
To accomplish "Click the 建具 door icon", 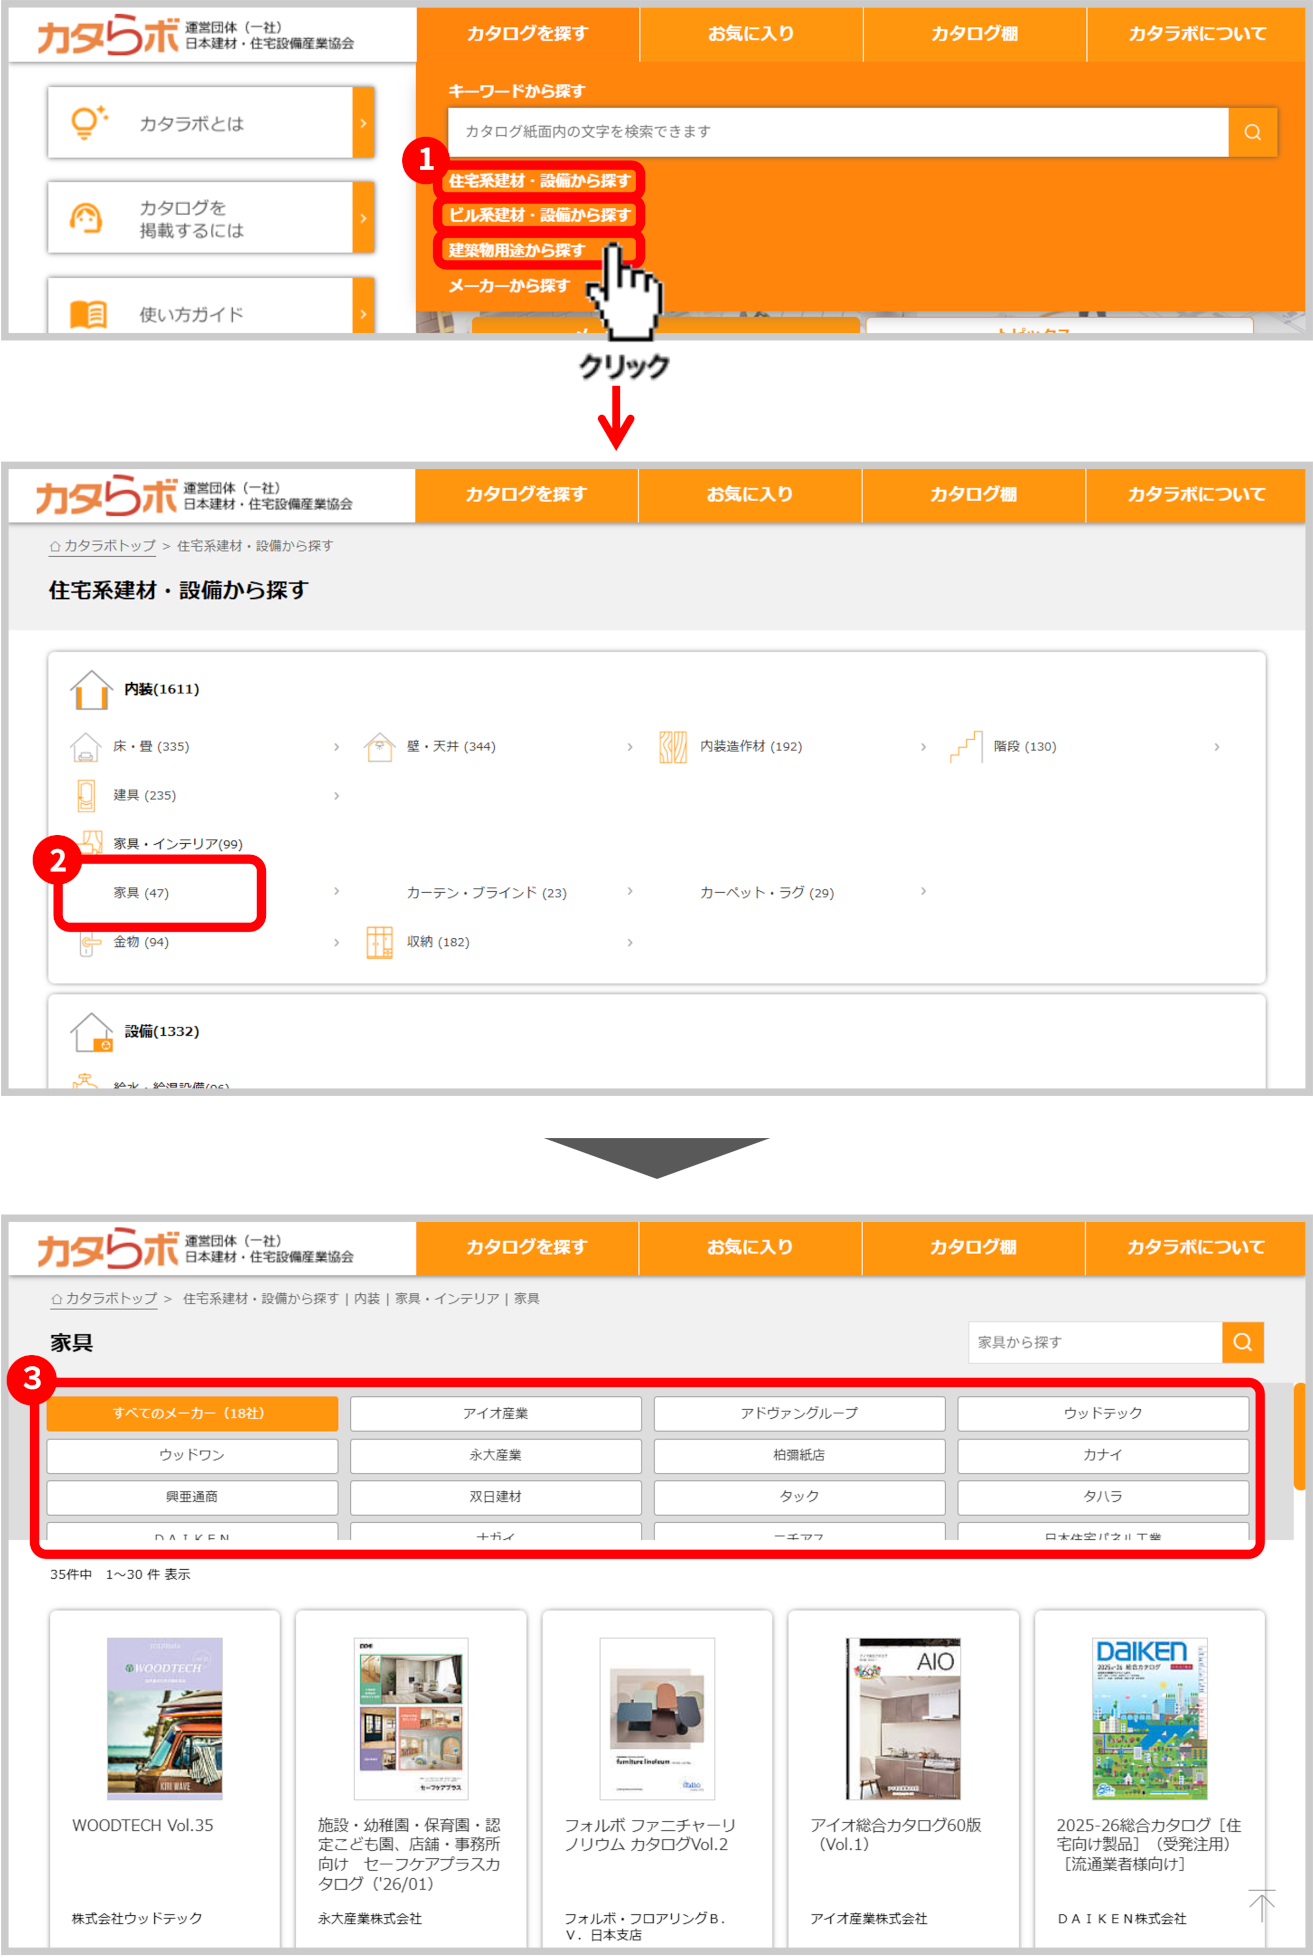I will (86, 796).
